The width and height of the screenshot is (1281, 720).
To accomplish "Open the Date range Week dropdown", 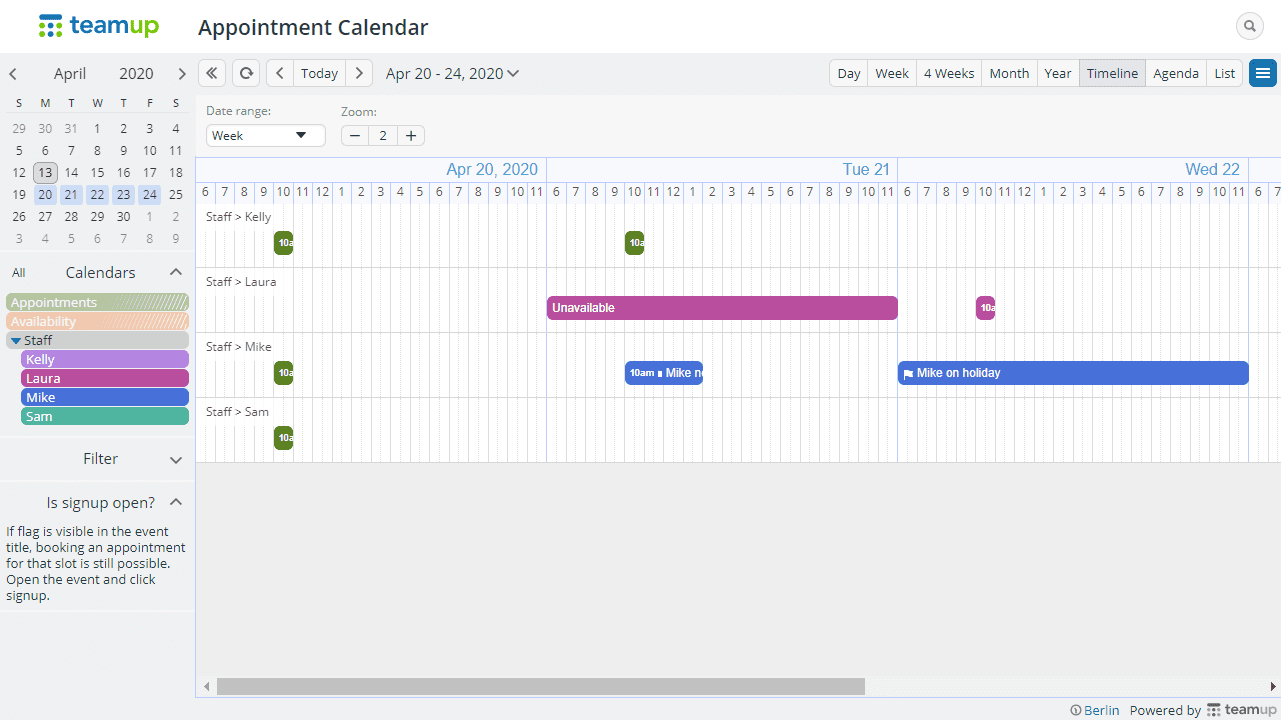I will click(x=265, y=135).
